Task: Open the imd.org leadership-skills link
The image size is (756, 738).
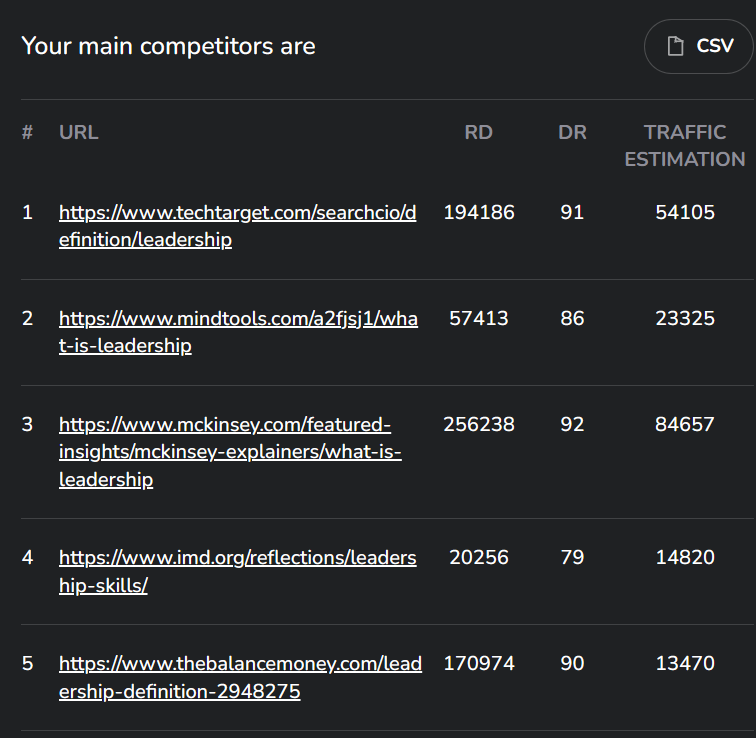Action: pos(238,572)
